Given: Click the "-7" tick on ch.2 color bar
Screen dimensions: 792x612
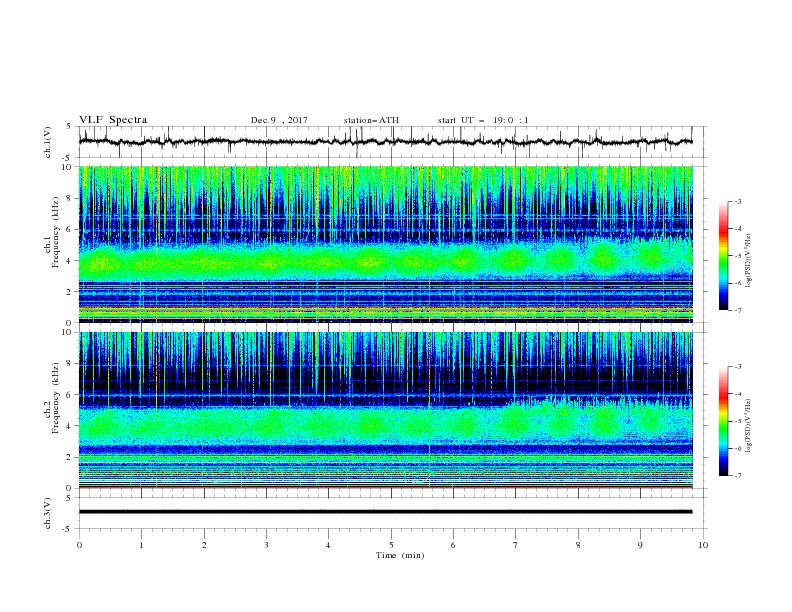Looking at the screenshot, I should click(x=737, y=475).
